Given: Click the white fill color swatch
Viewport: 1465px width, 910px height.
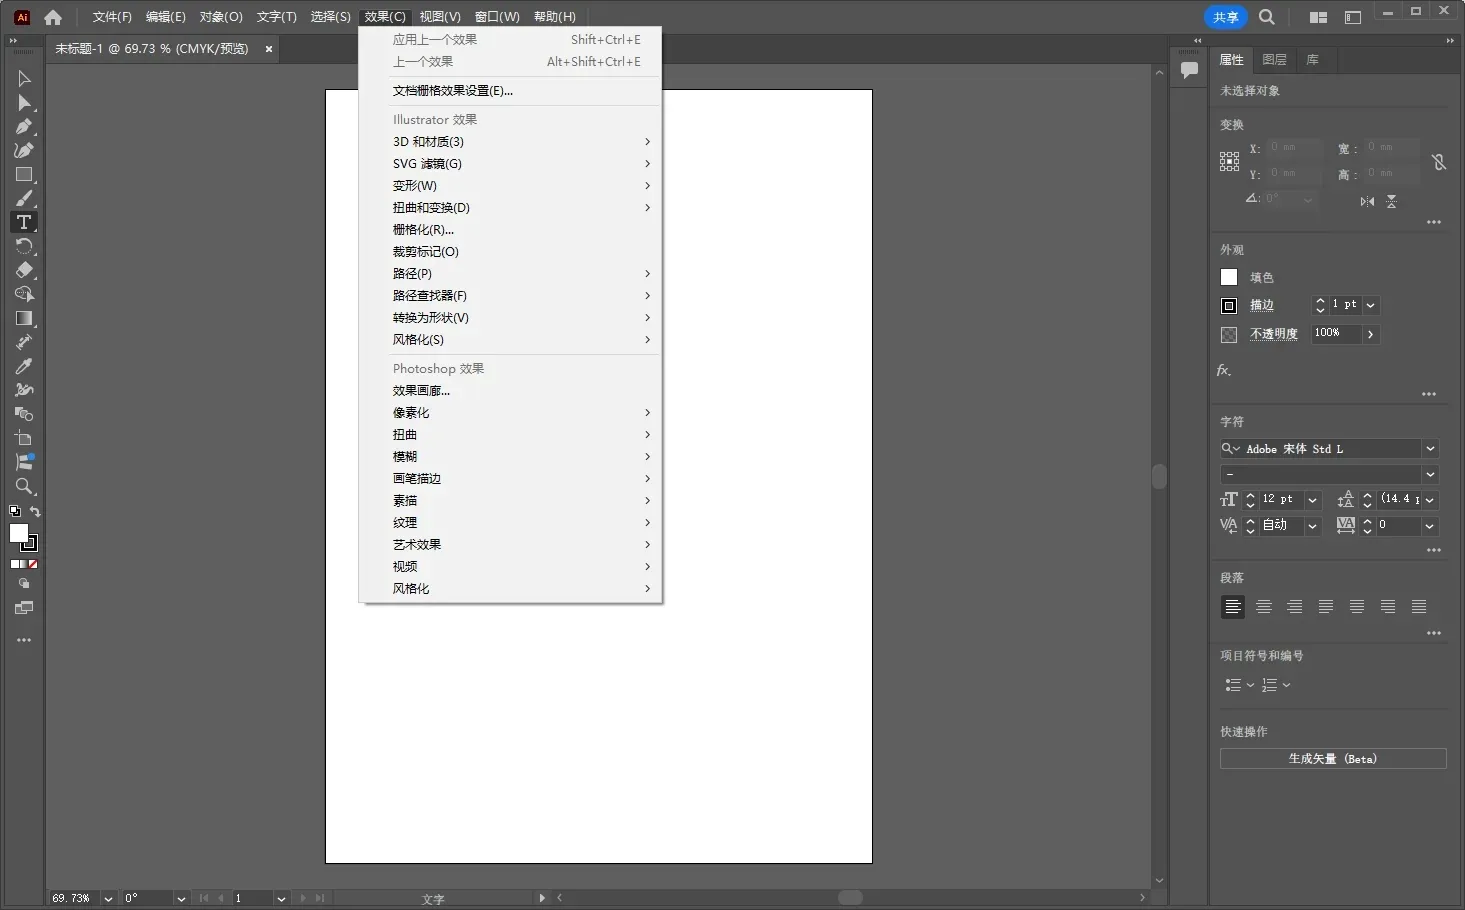Looking at the screenshot, I should point(1229,278).
